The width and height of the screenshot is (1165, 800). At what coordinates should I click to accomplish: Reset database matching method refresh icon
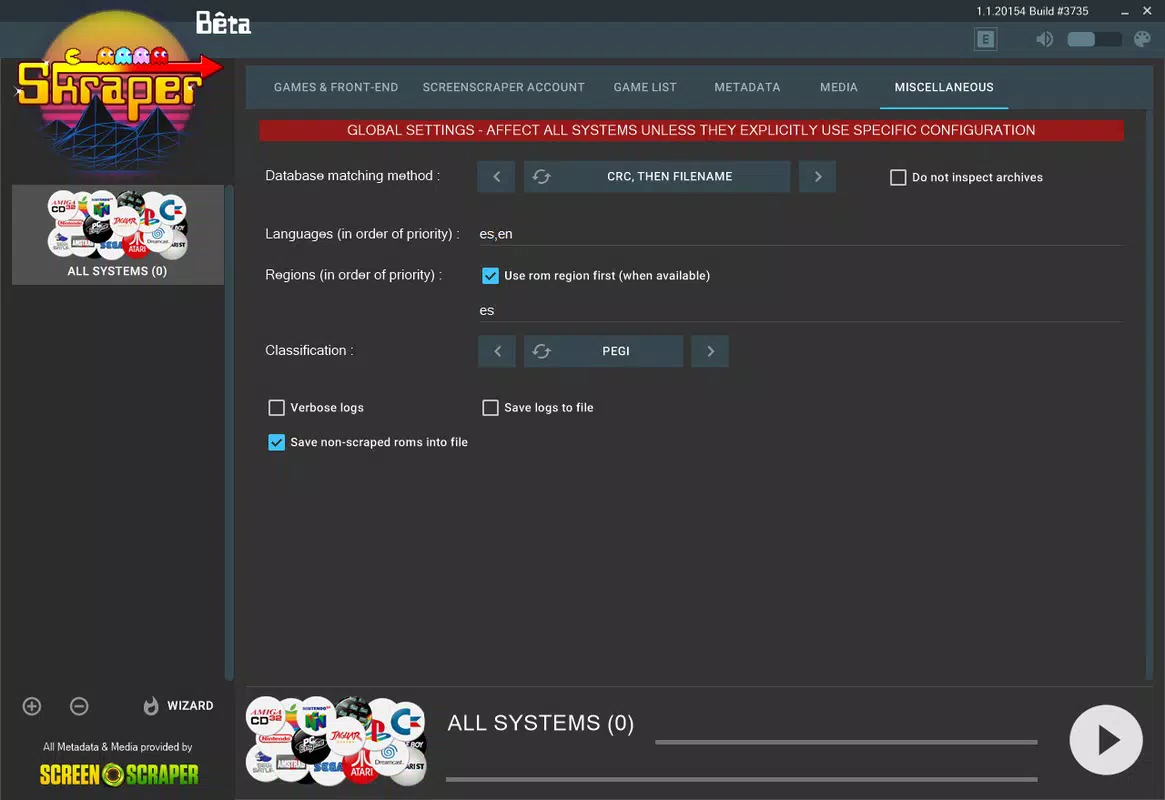pyautogui.click(x=542, y=177)
